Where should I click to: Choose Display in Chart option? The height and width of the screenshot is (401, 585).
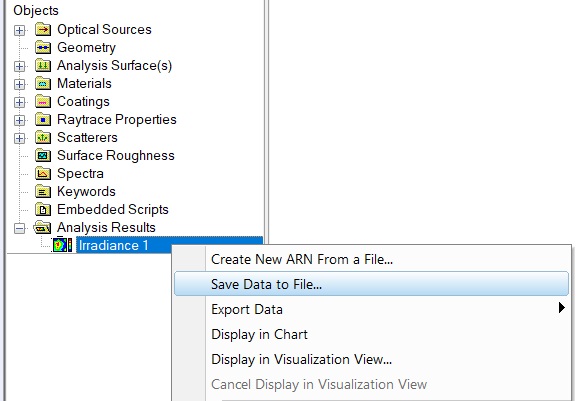coord(259,334)
